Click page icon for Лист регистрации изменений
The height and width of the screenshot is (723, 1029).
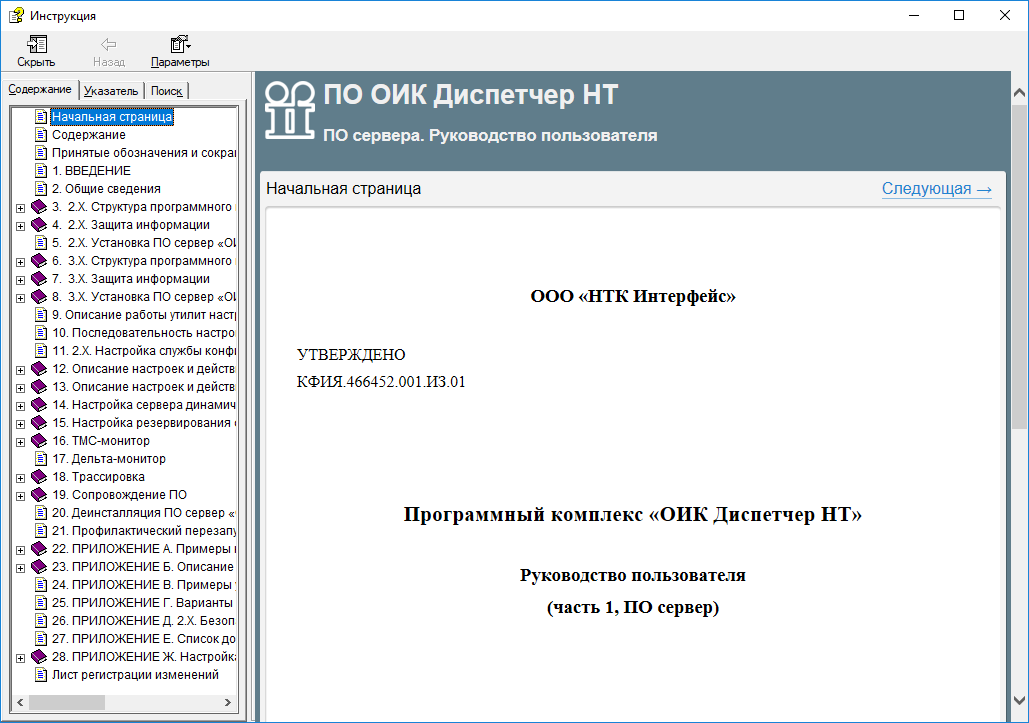41,675
